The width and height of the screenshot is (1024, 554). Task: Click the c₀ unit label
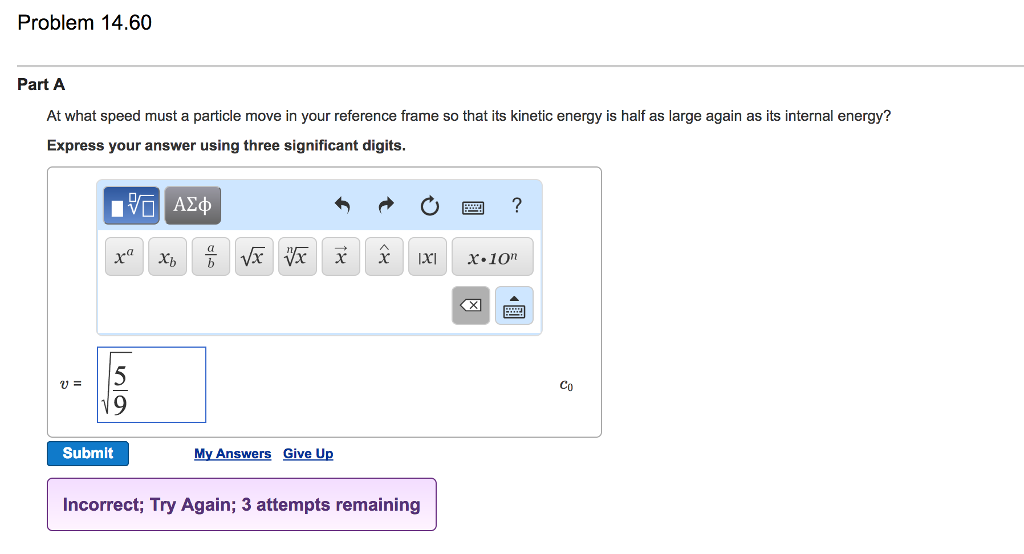coord(566,385)
